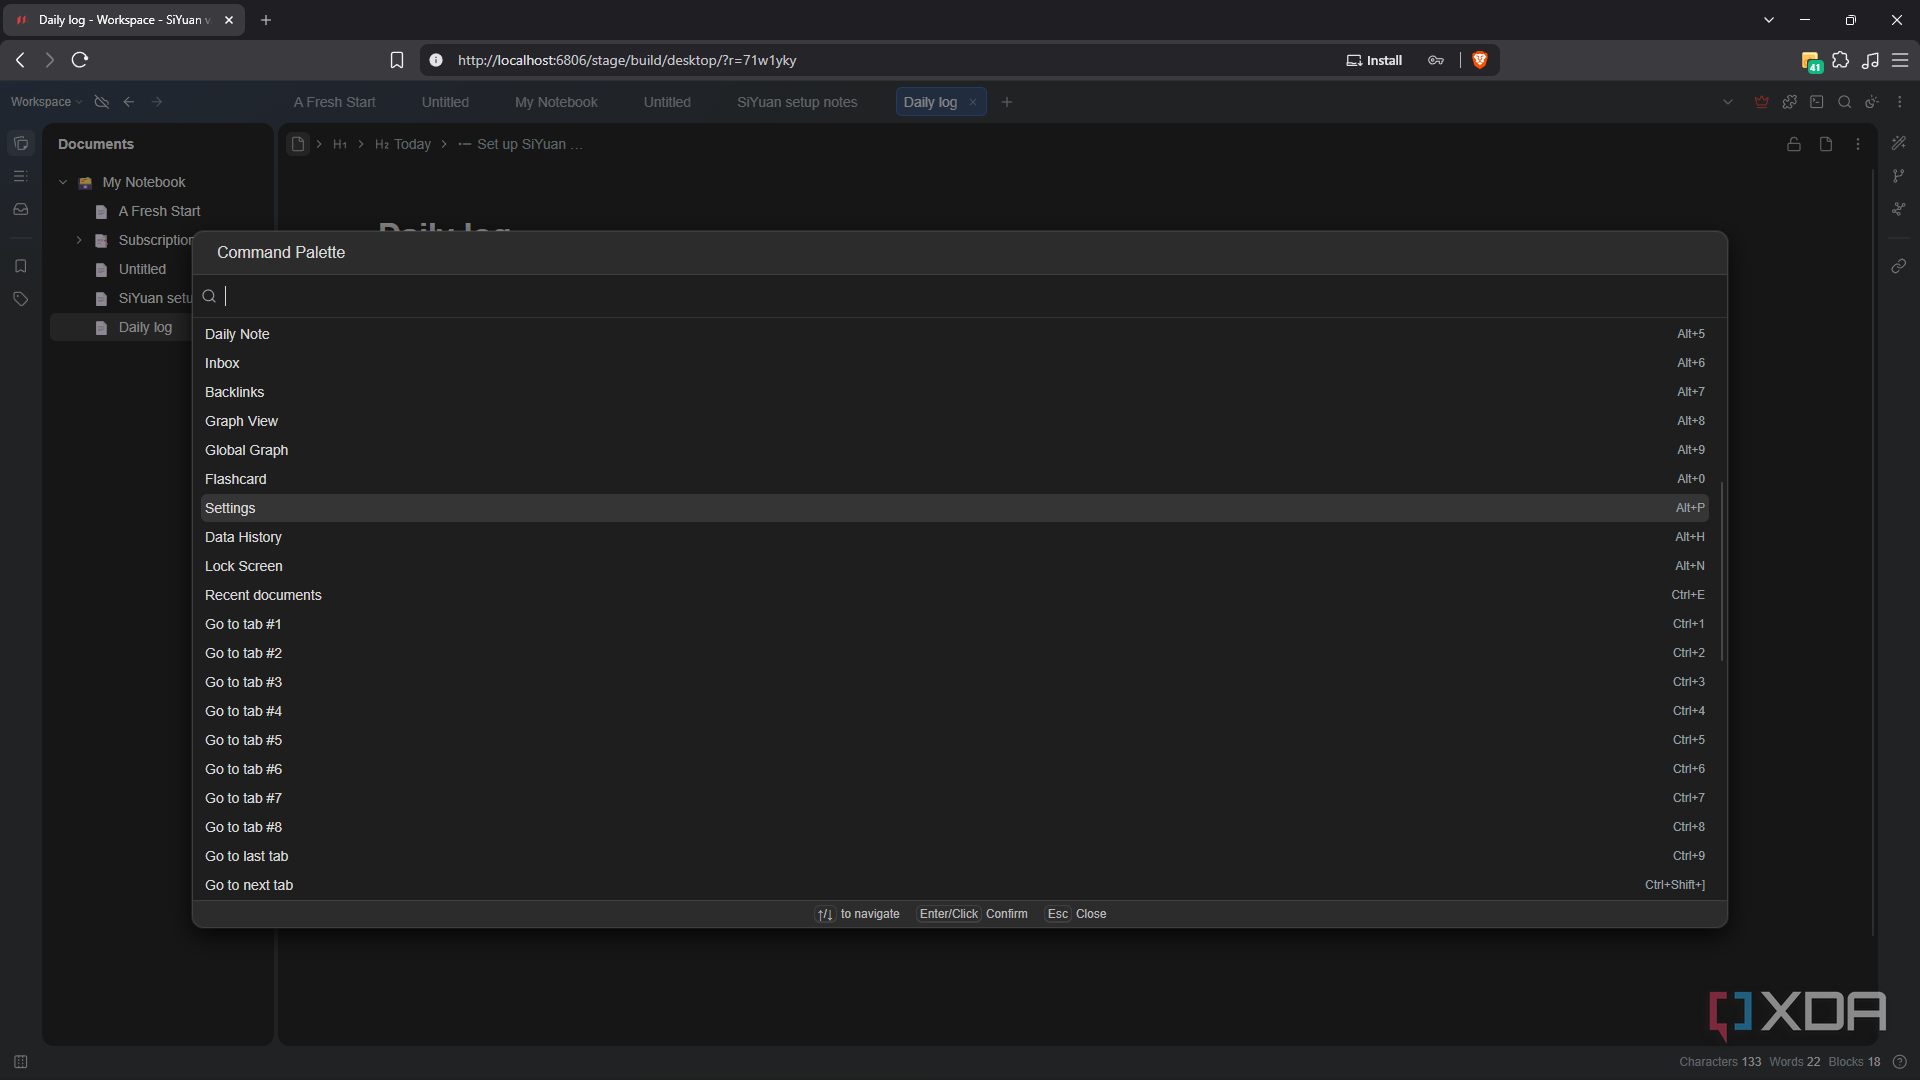Open the help icon in status bar
This screenshot has height=1080, width=1920.
[x=1900, y=1062]
